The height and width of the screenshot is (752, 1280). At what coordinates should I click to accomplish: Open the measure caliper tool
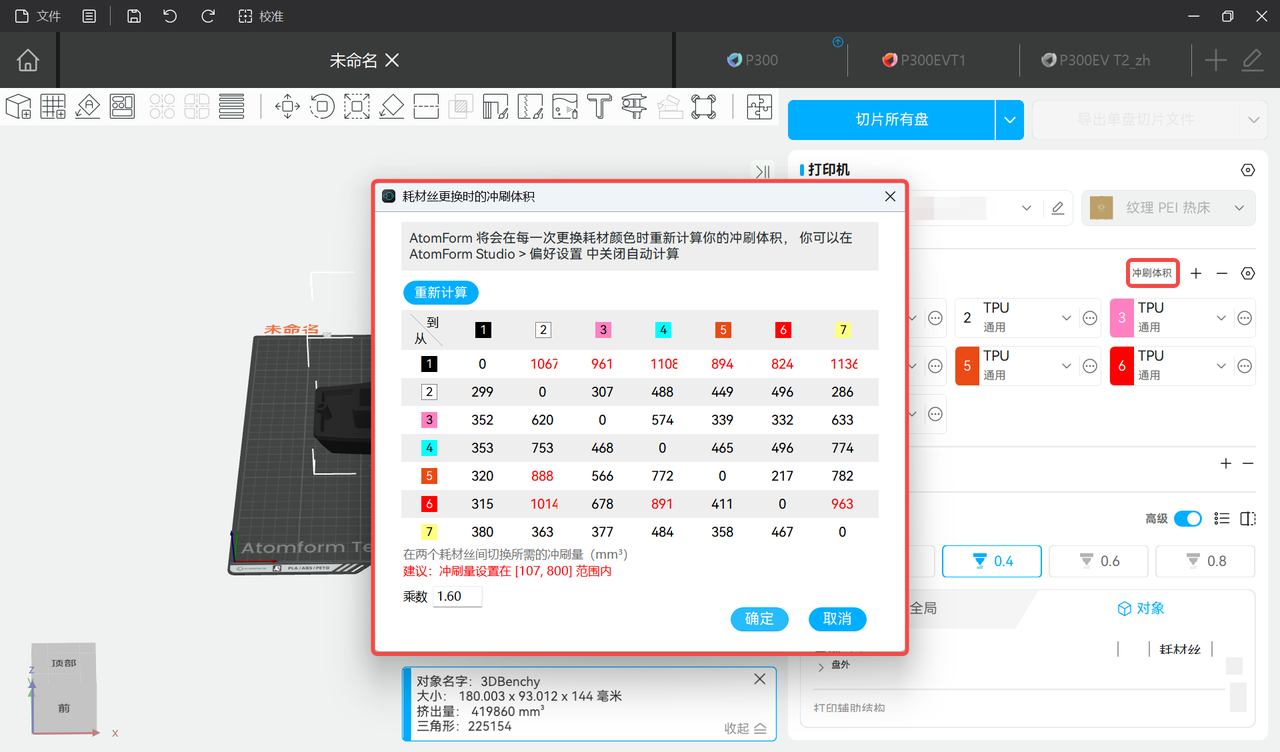pos(634,106)
